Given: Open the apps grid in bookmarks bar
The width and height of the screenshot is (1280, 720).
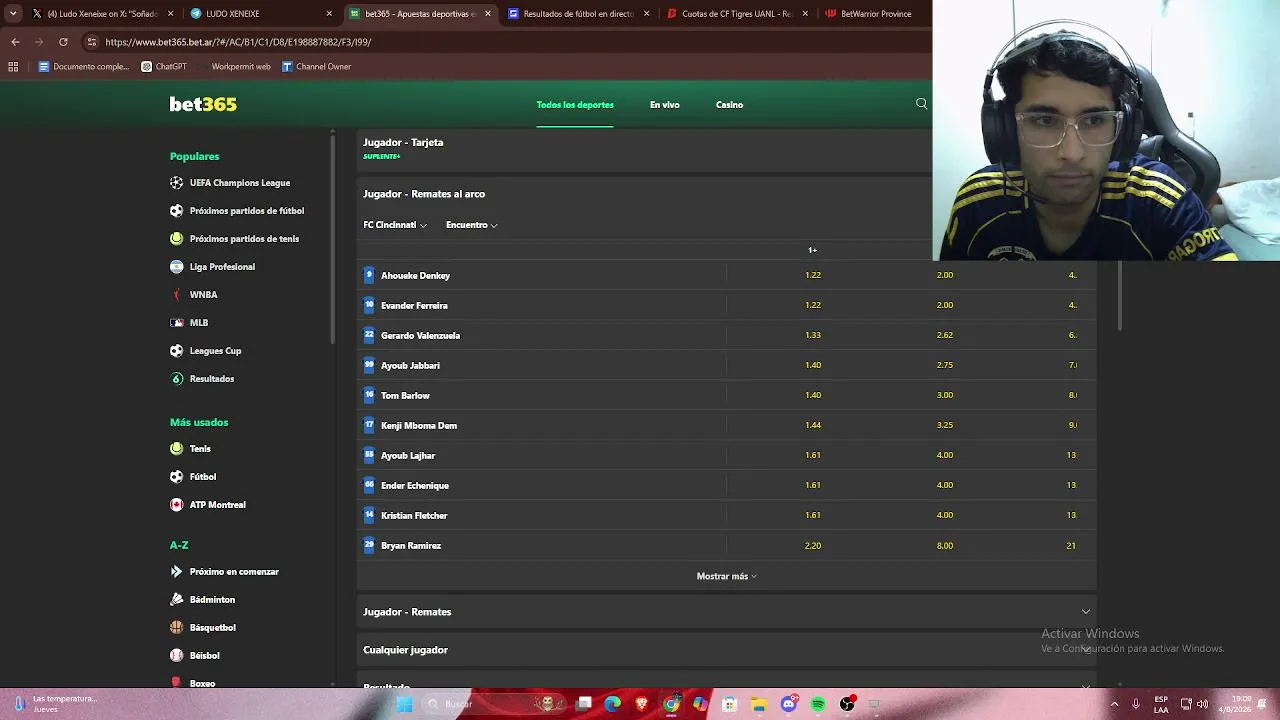Looking at the screenshot, I should pos(13,67).
